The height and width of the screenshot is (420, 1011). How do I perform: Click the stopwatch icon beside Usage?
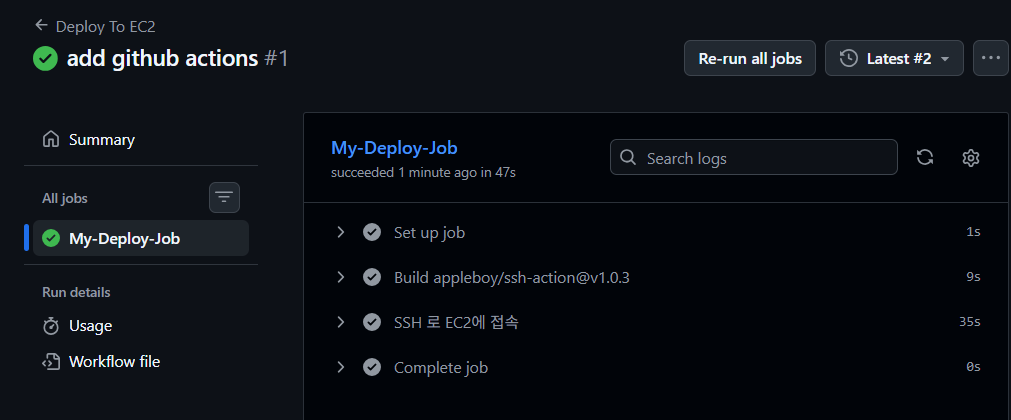coord(51,326)
